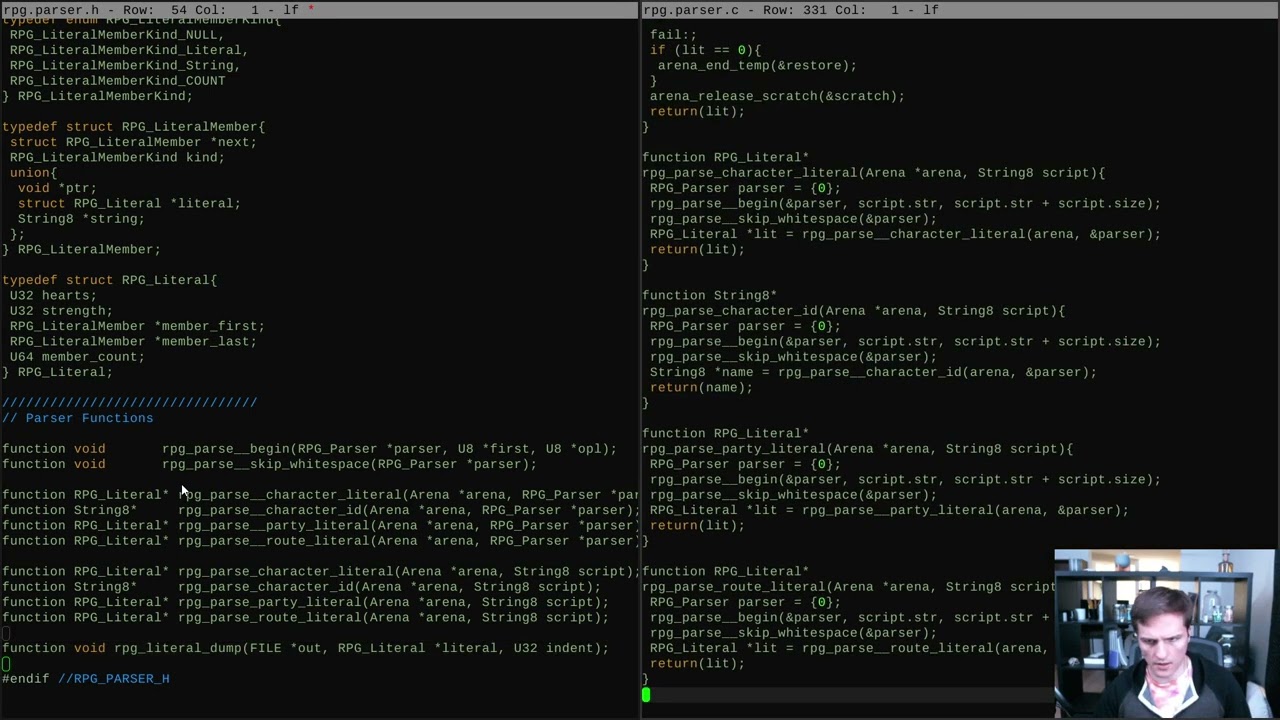This screenshot has height=720, width=1280.
Task: Click 'void *ptr;' union member
Action: pos(57,188)
